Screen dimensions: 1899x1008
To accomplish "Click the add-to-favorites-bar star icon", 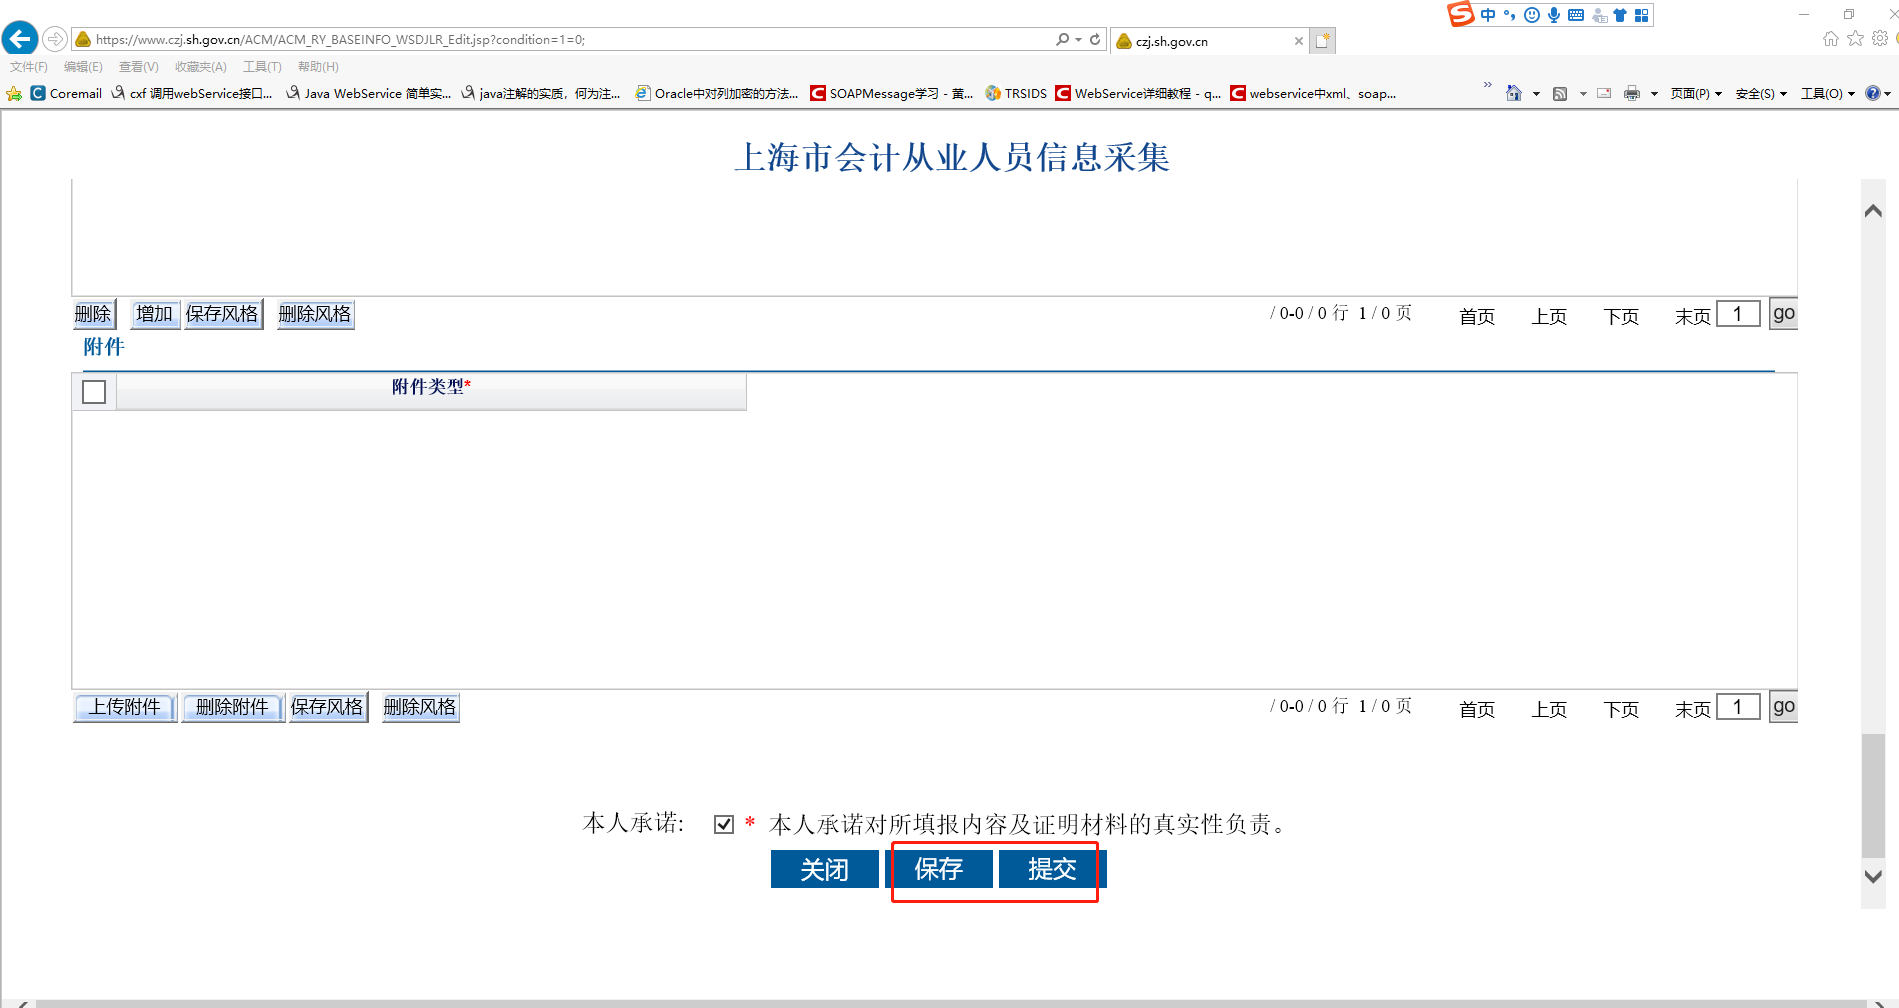I will pyautogui.click(x=14, y=93).
